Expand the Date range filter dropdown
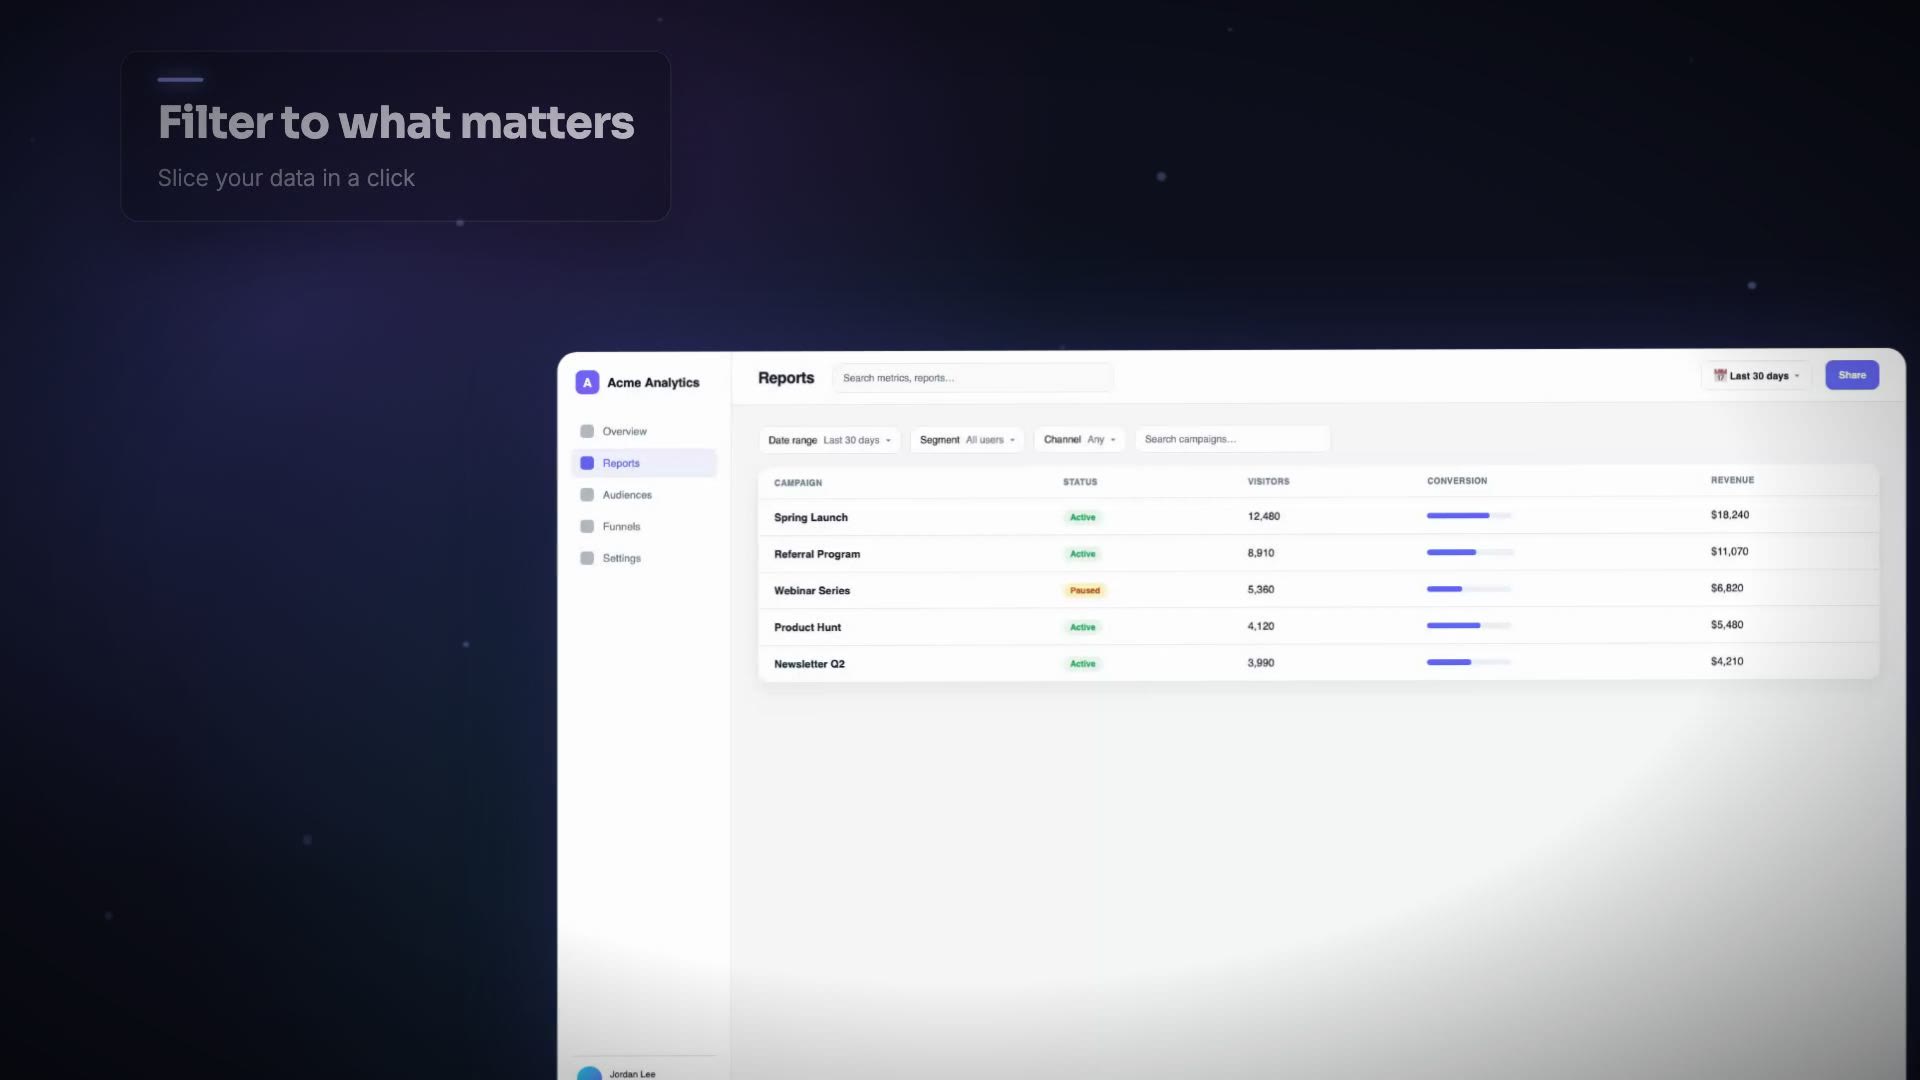Screen dimensions: 1920x1080 coord(829,440)
